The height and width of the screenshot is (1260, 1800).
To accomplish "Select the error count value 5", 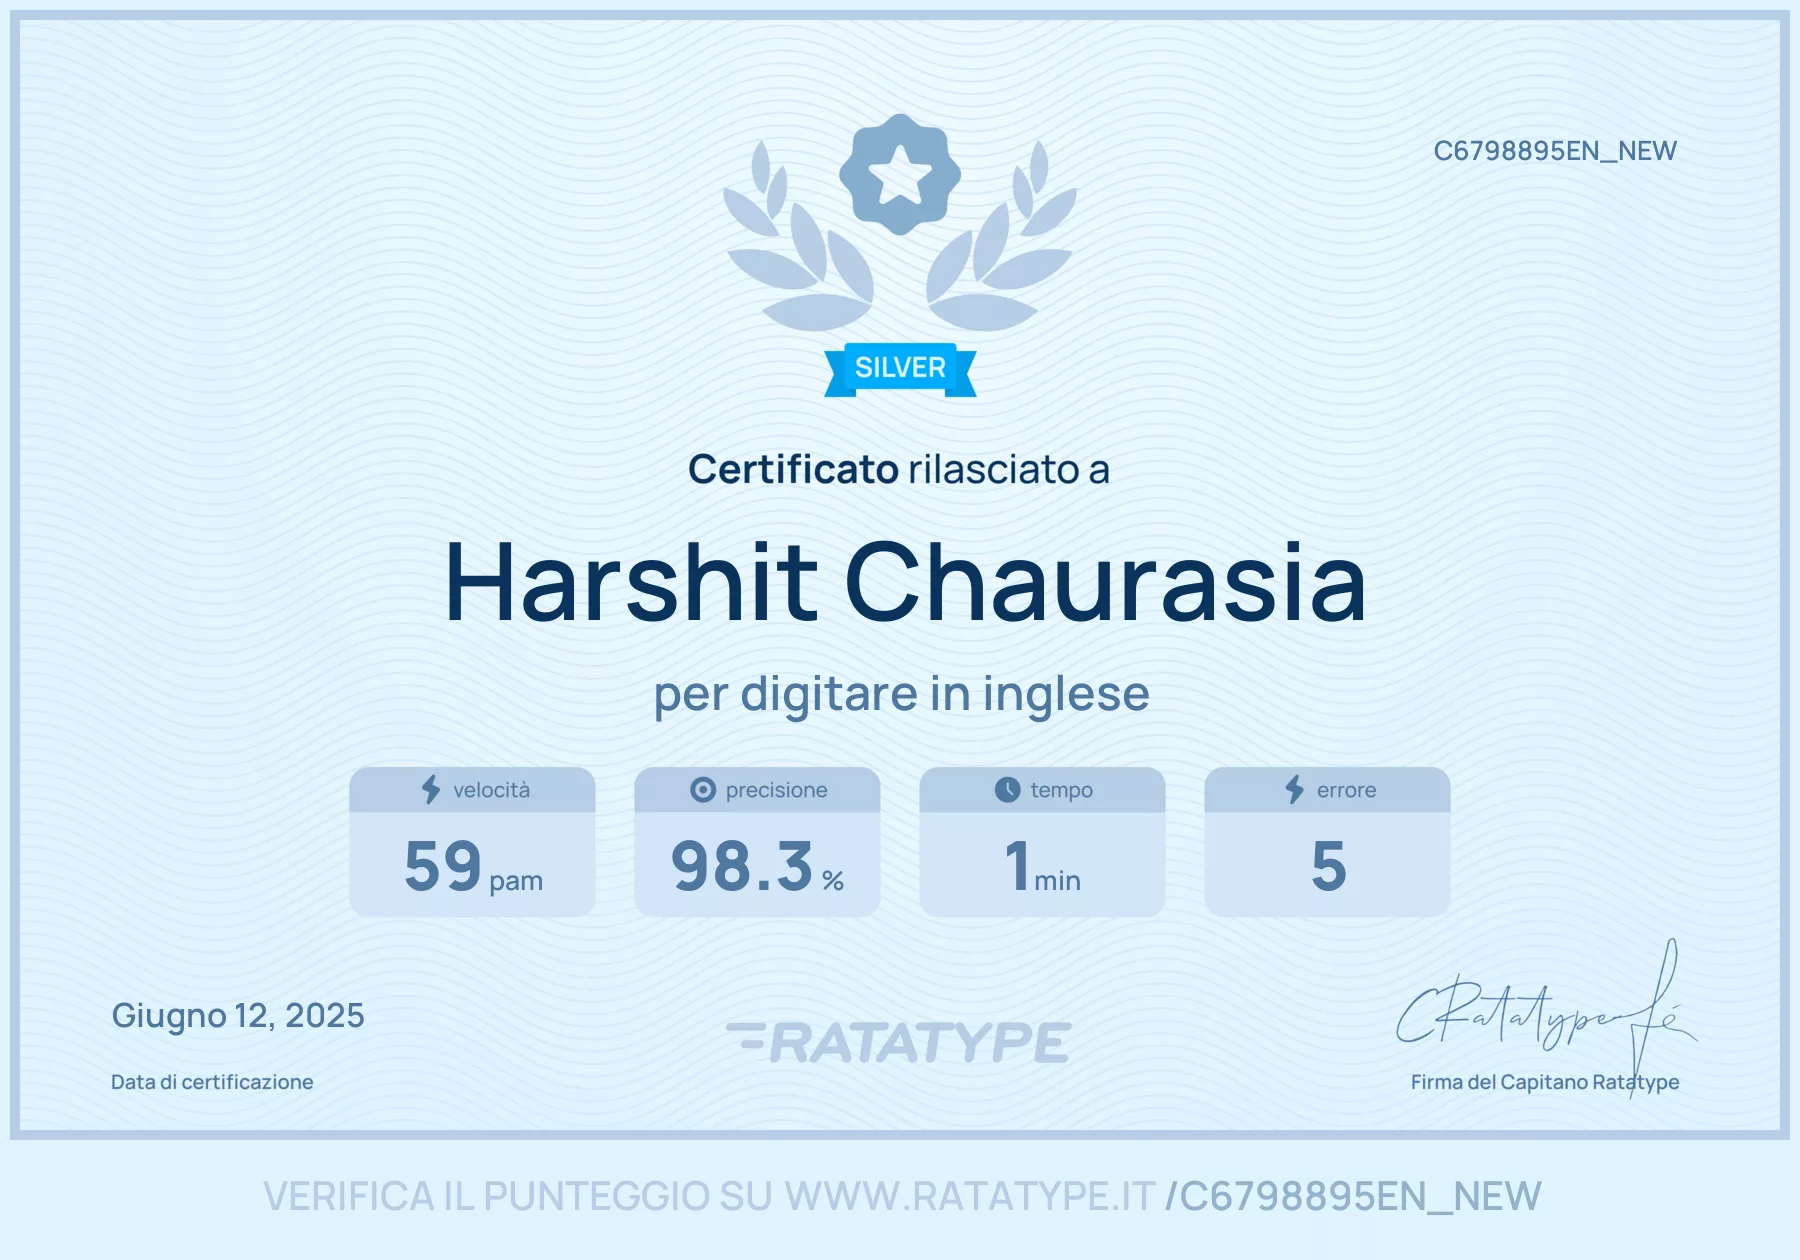I will pos(1329,866).
